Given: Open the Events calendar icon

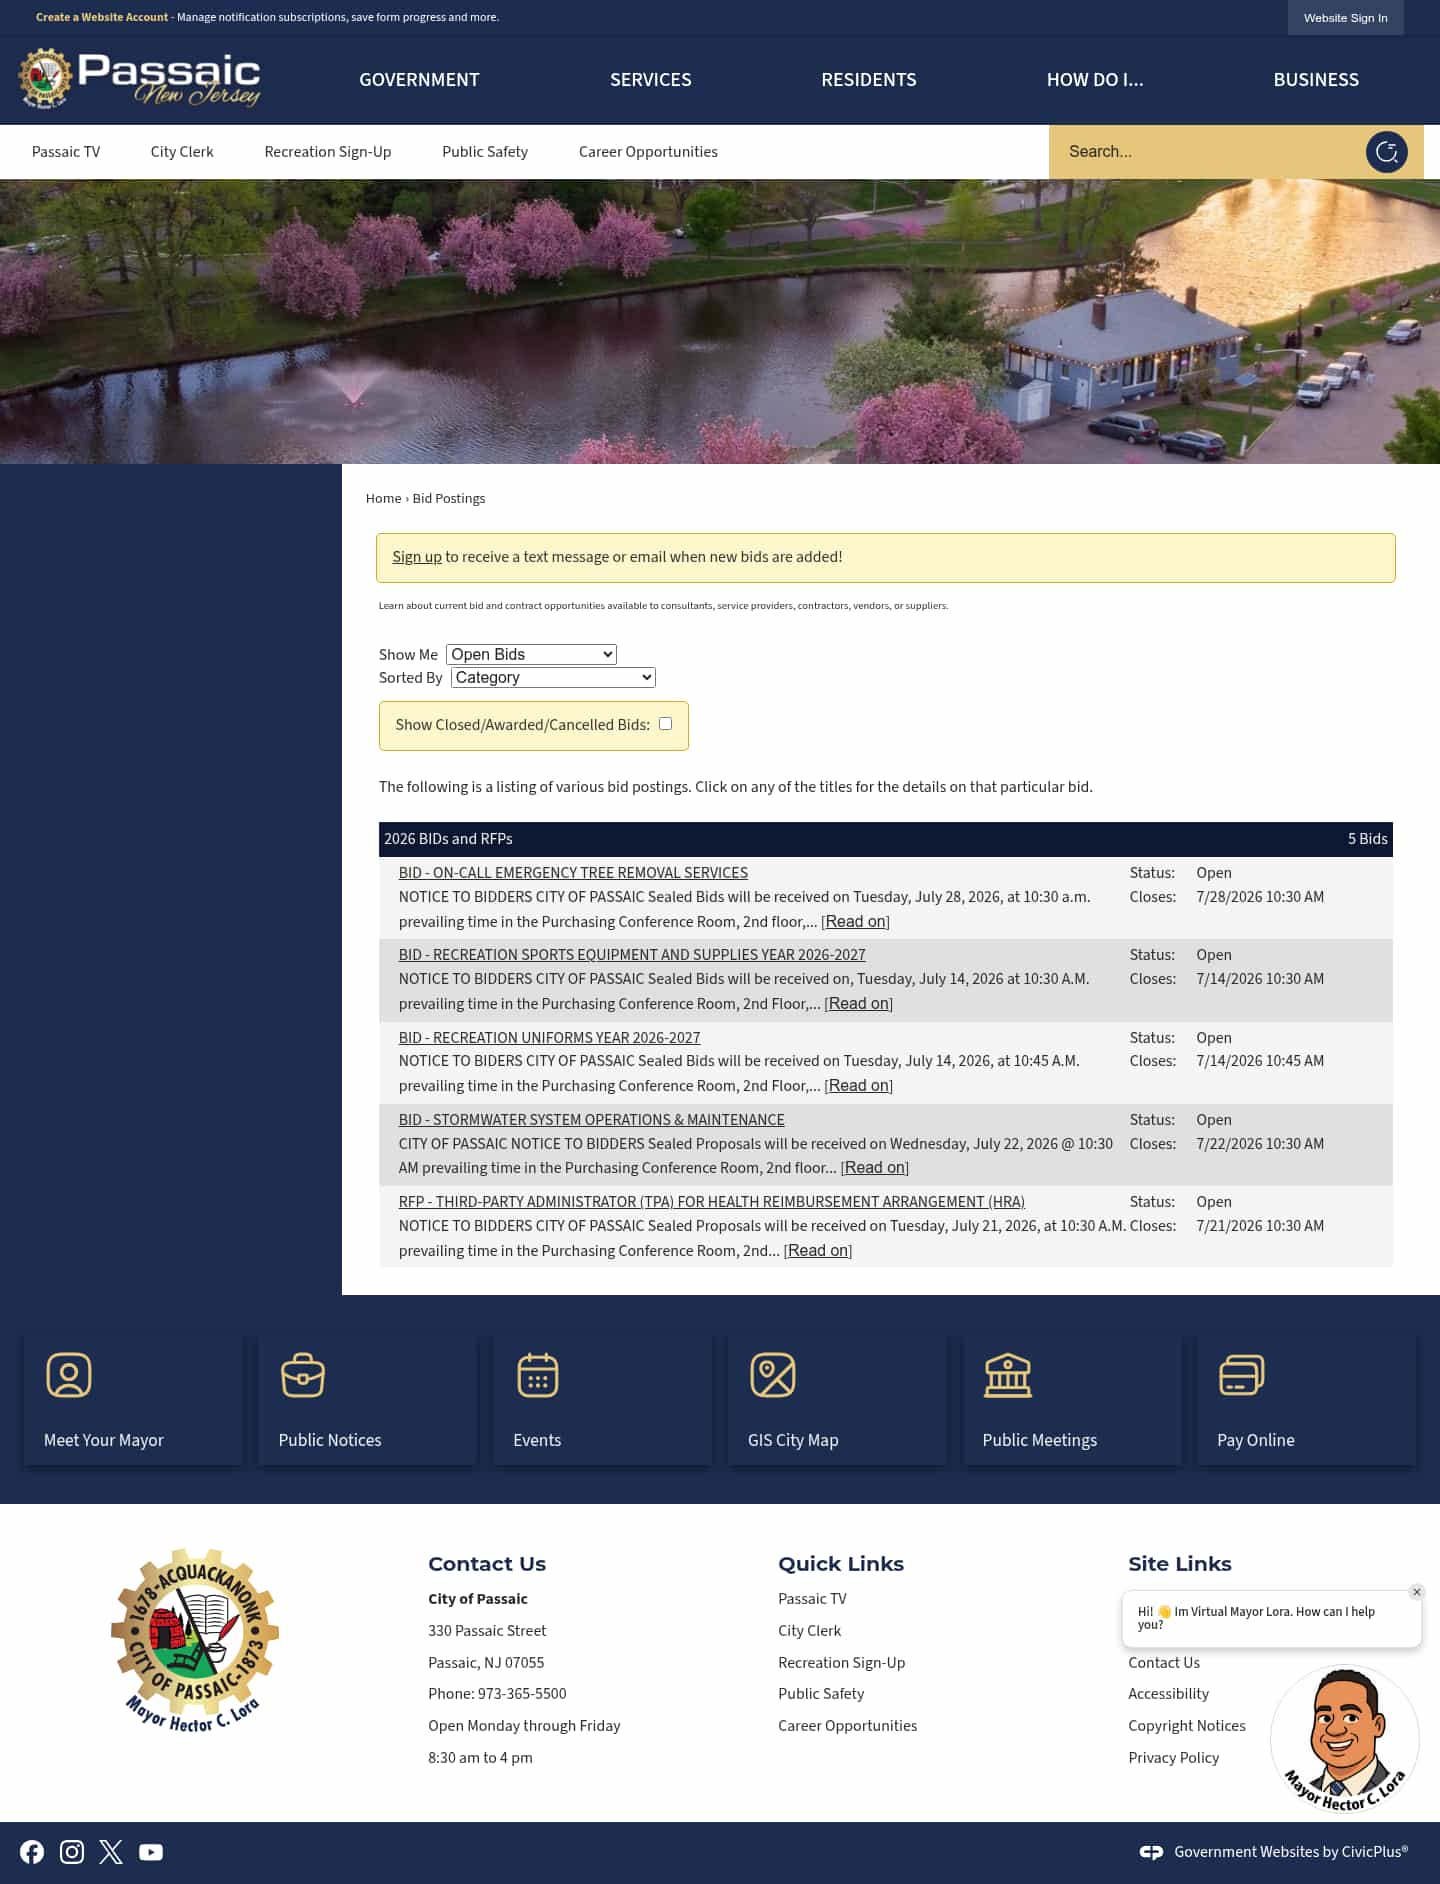Looking at the screenshot, I should pos(538,1375).
